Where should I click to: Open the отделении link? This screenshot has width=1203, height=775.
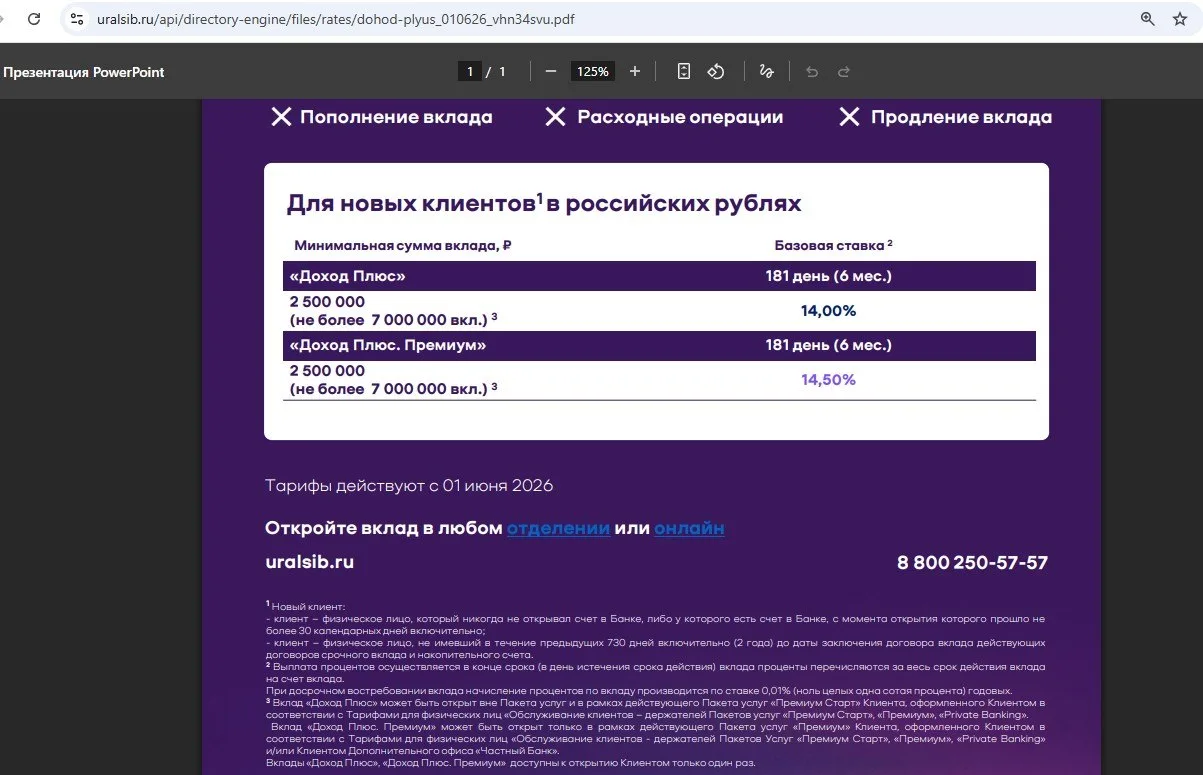[x=558, y=528]
